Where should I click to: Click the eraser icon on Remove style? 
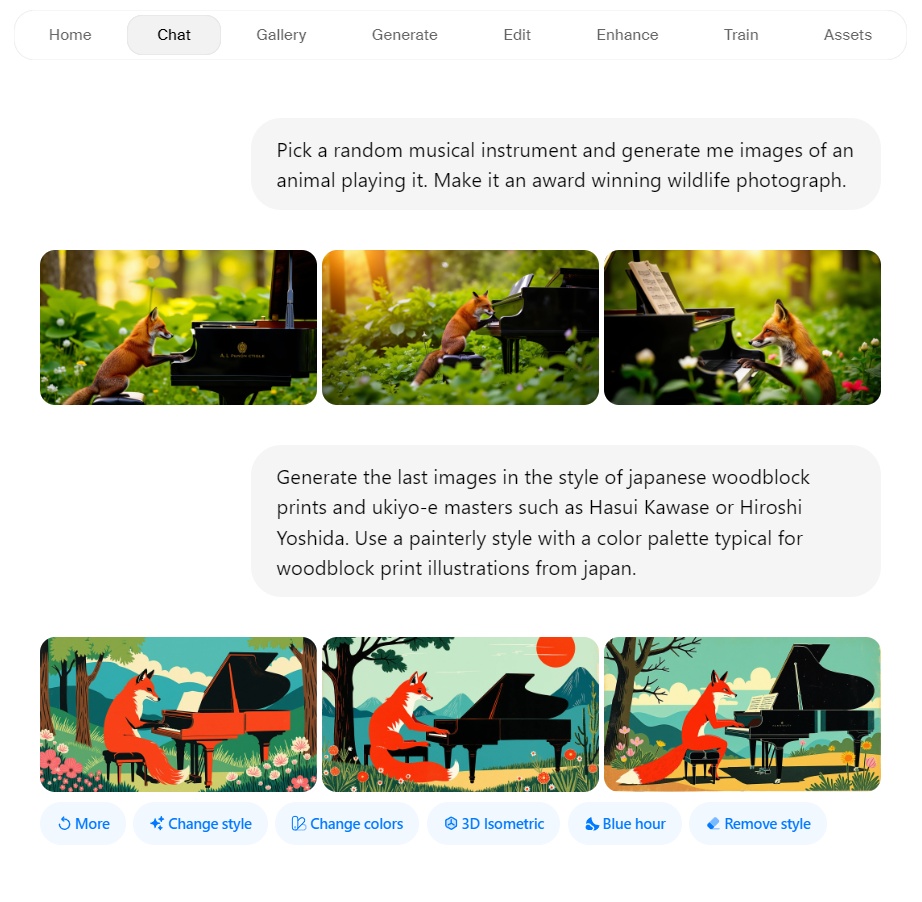(713, 824)
